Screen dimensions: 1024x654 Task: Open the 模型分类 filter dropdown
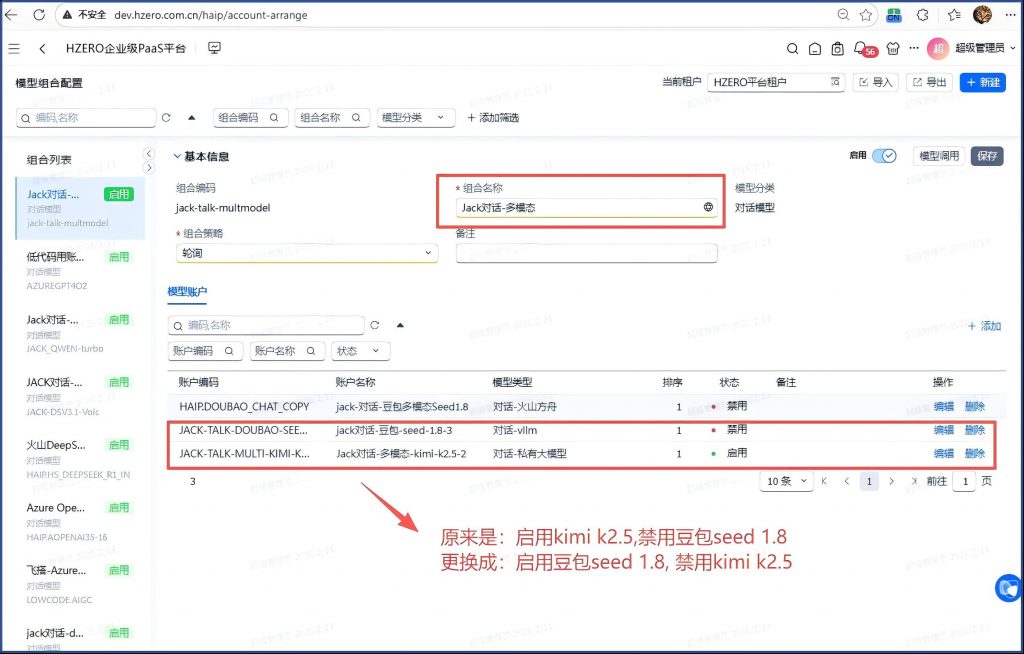(x=416, y=118)
